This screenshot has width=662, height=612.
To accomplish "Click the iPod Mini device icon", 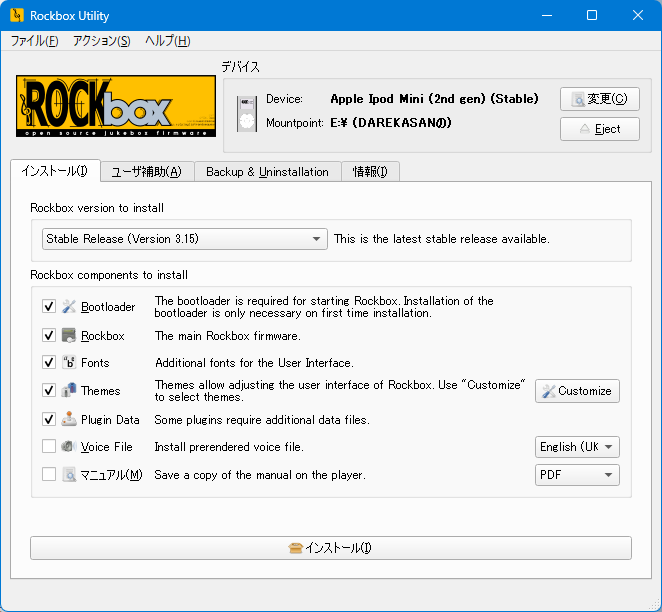I will point(247,114).
